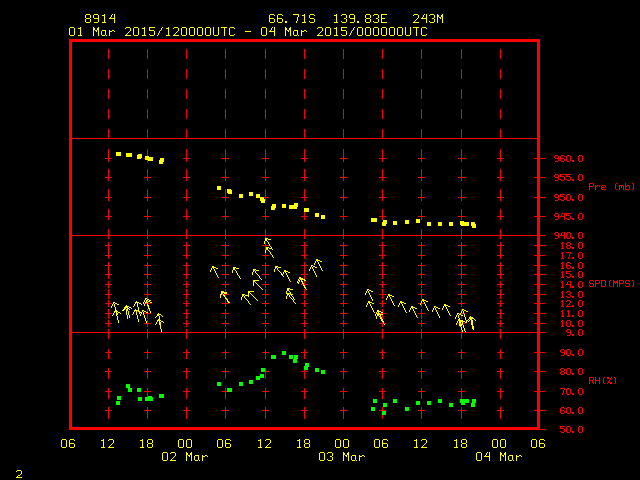
Task: Click the 9.0 wind speed tick label
Action: pos(566,333)
